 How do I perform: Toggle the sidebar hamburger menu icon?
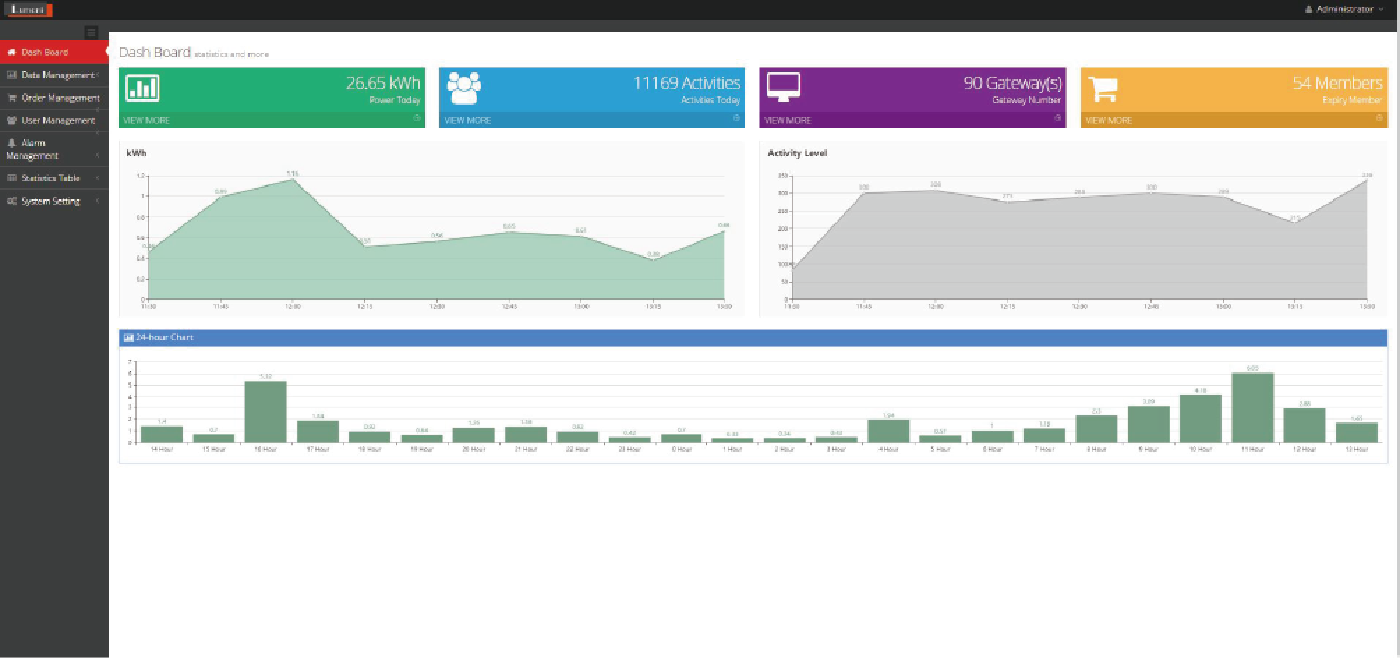pyautogui.click(x=92, y=32)
